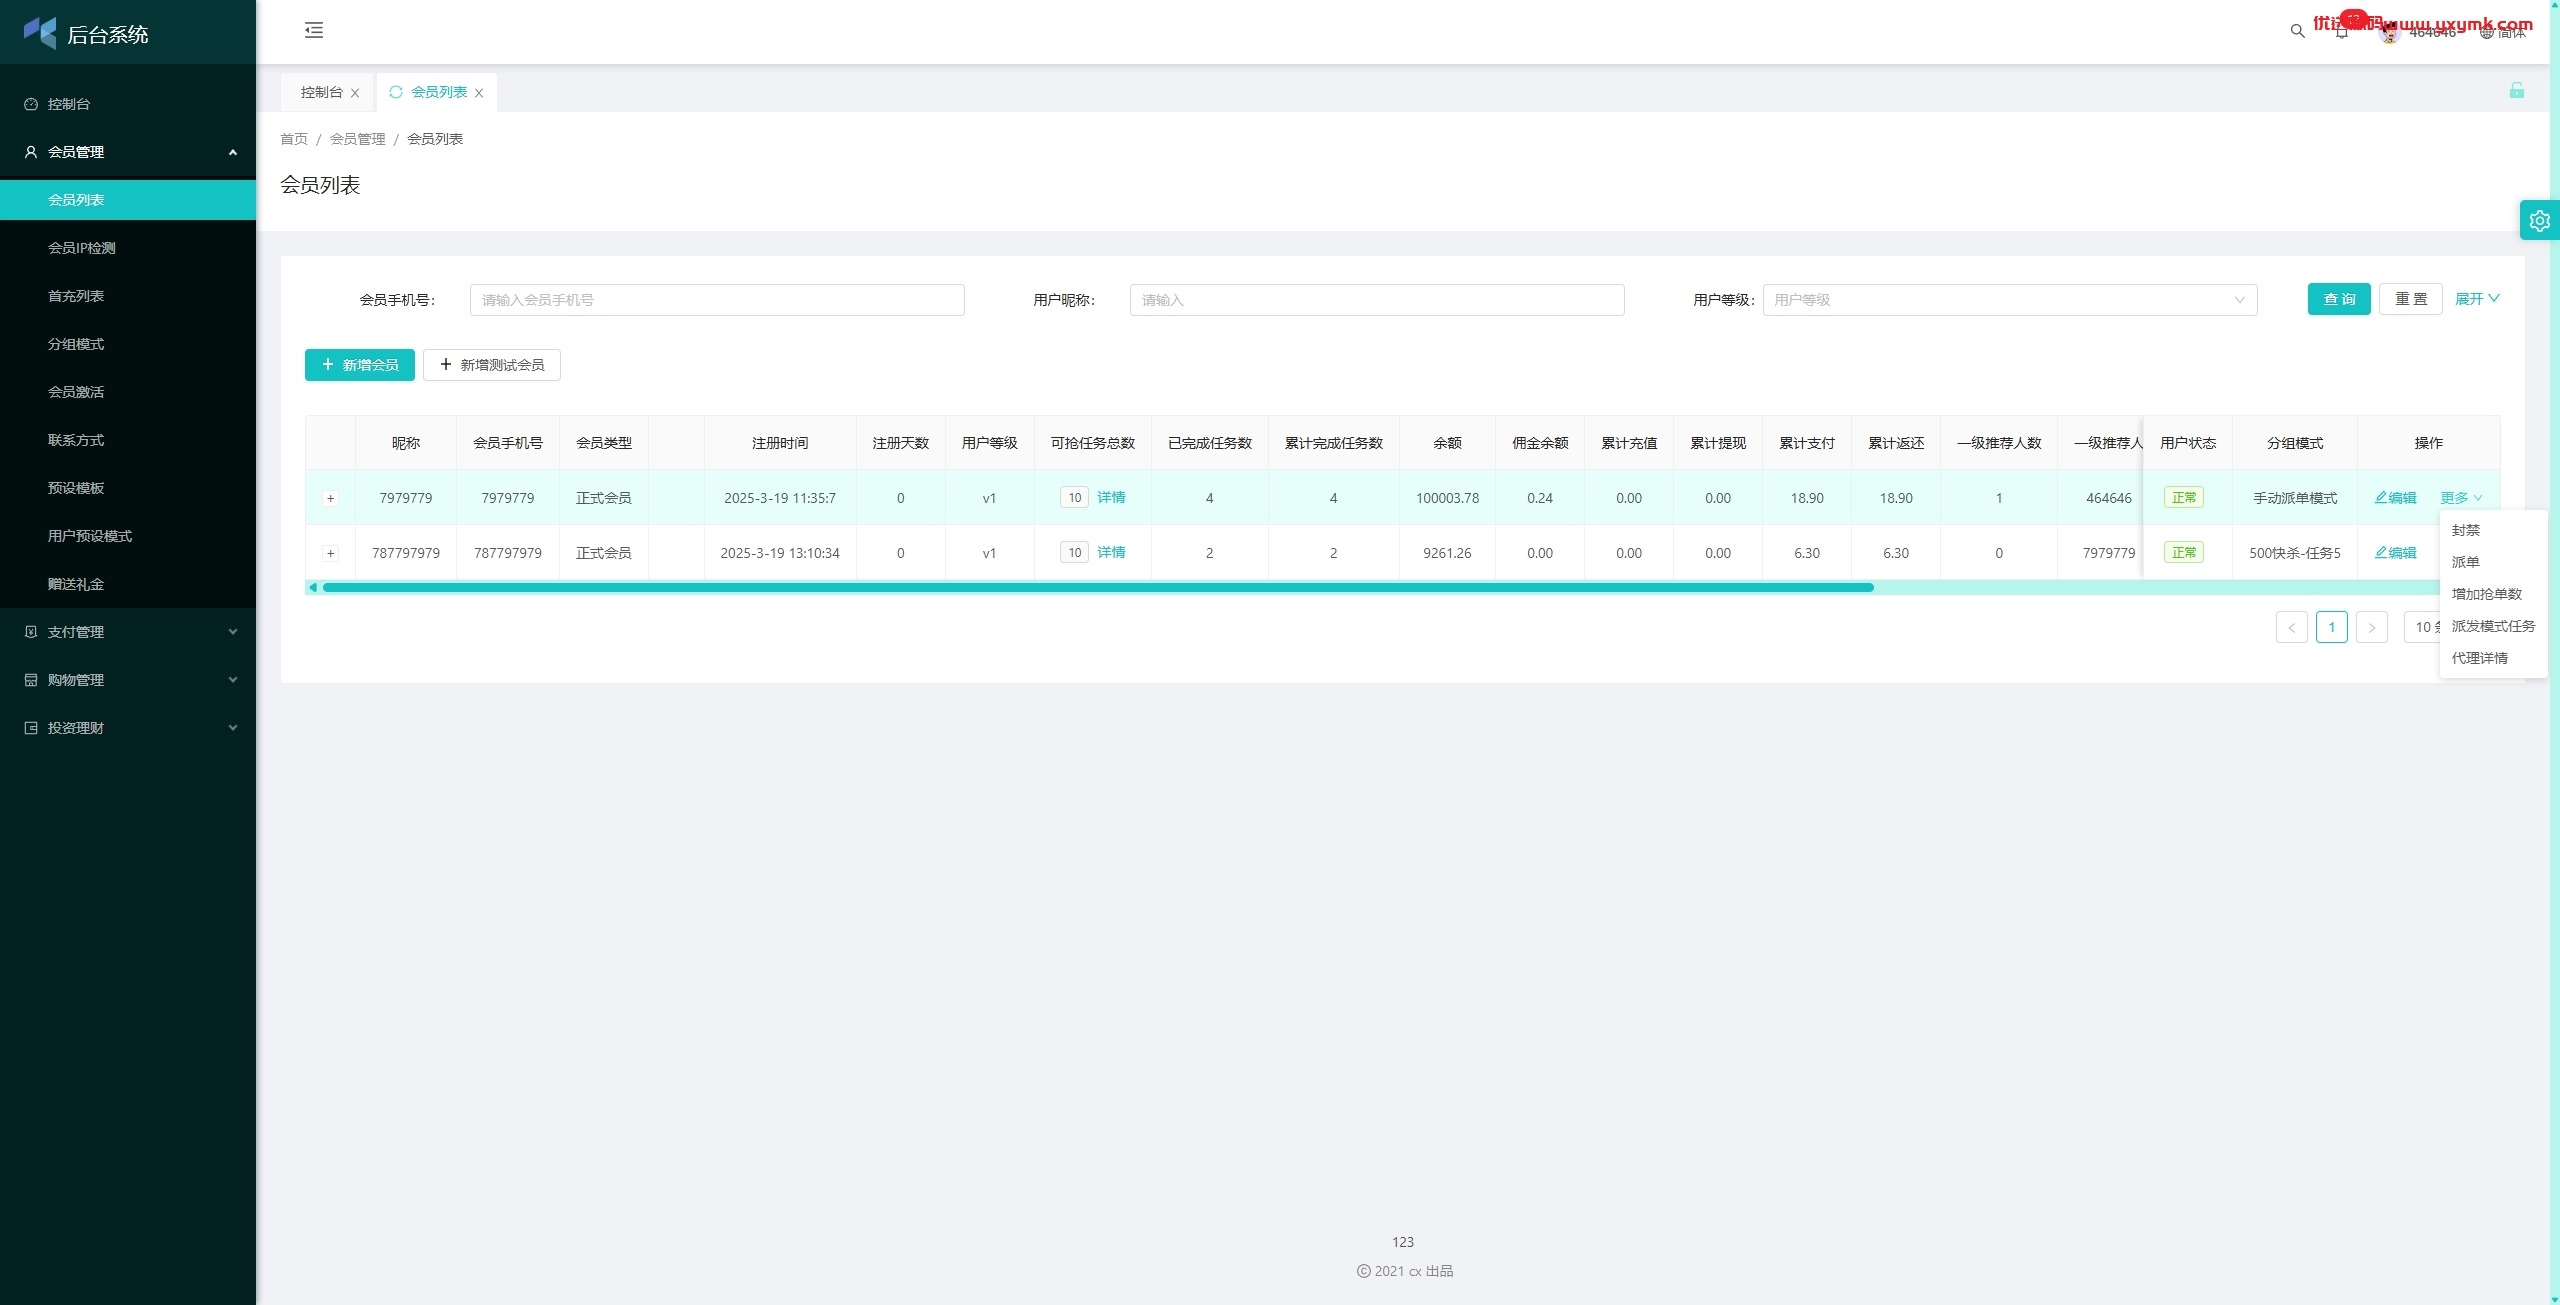Click the table's horizontal scrollbar thumb
The height and width of the screenshot is (1305, 2560).
(x=1098, y=587)
